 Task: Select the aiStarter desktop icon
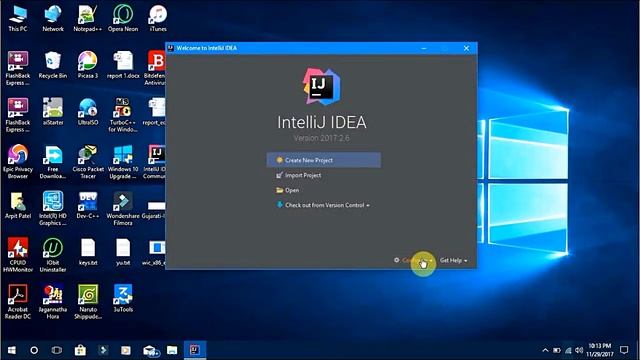[53, 112]
